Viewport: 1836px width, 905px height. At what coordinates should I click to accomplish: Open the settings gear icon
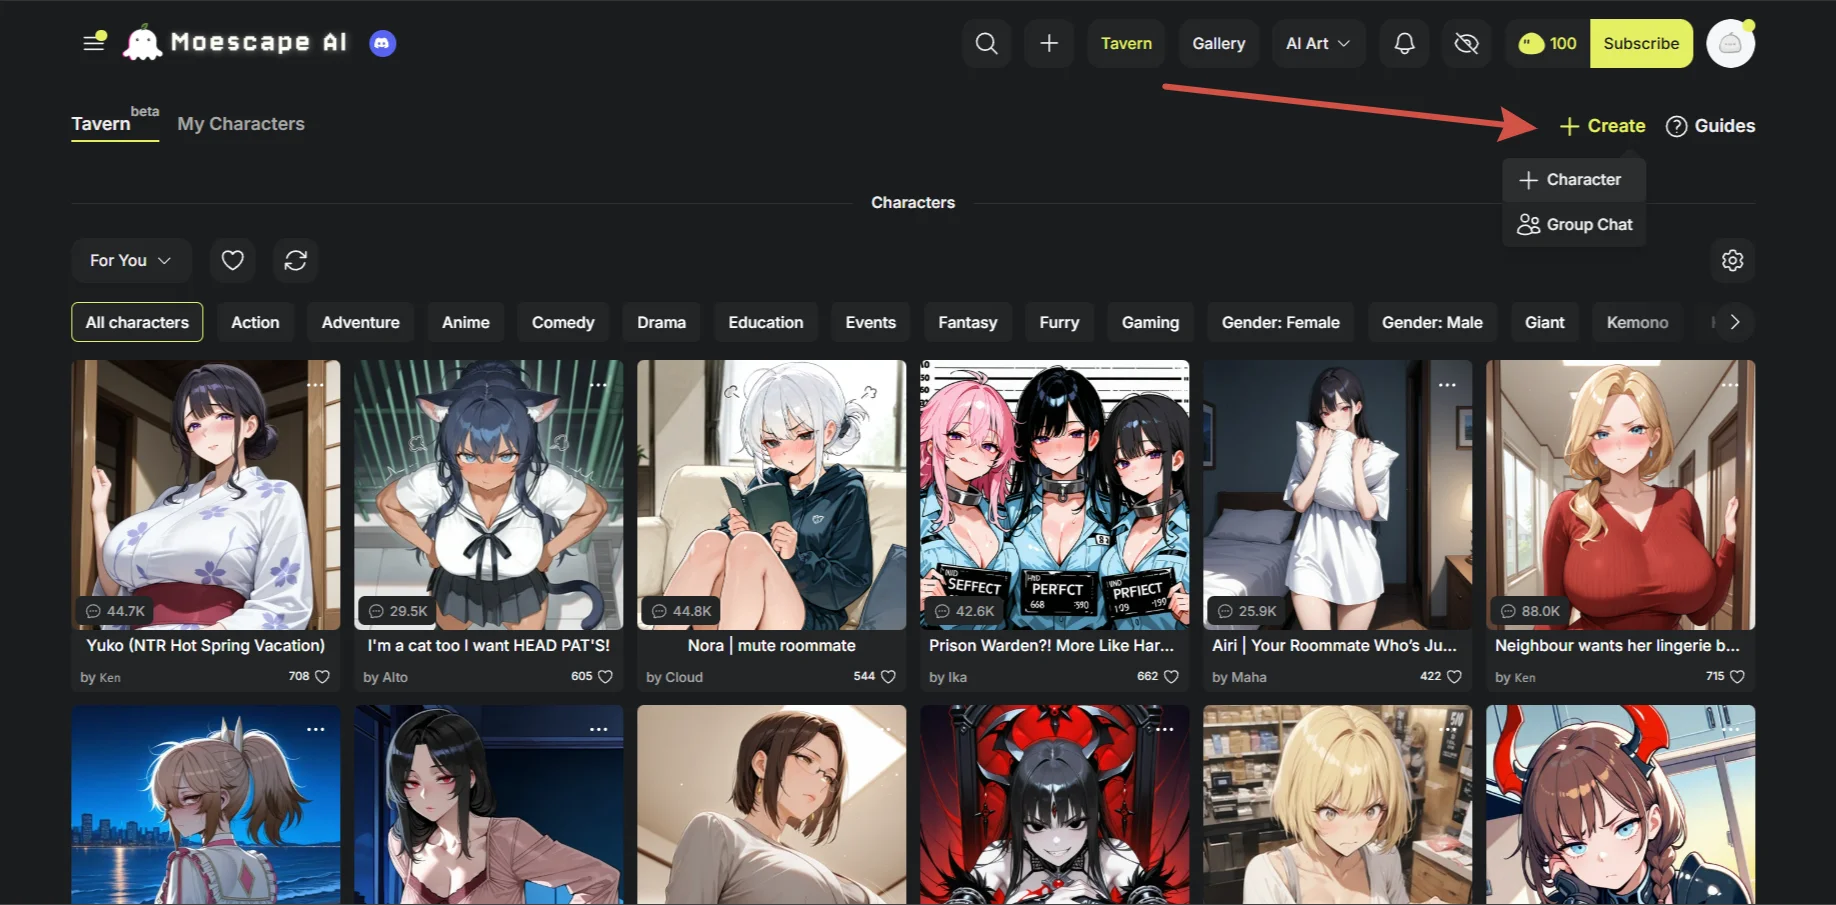(x=1733, y=260)
